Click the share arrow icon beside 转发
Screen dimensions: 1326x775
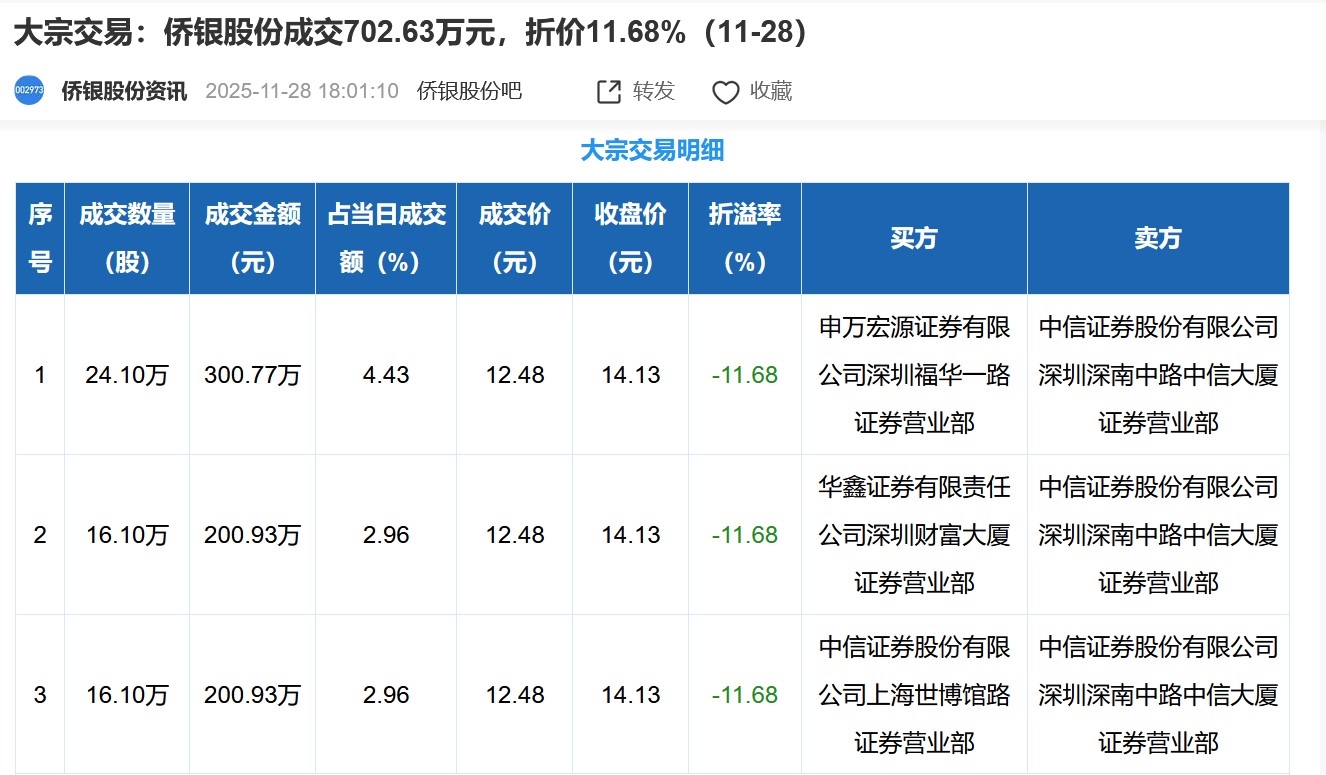tap(609, 92)
